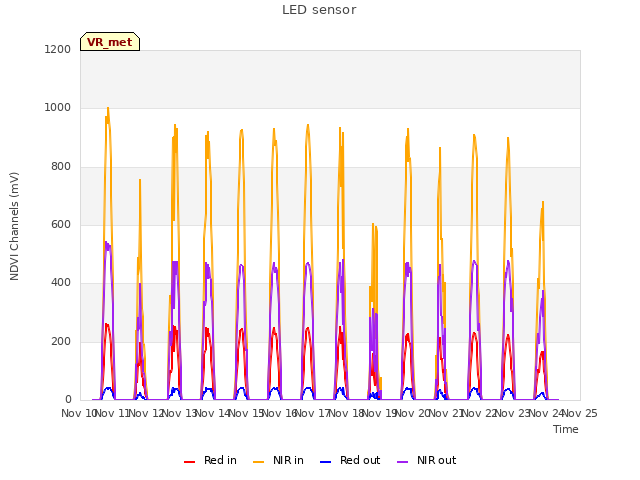The height and width of the screenshot is (480, 640).
Task: Click the 400 y-axis tick label
Action: (x=61, y=282)
